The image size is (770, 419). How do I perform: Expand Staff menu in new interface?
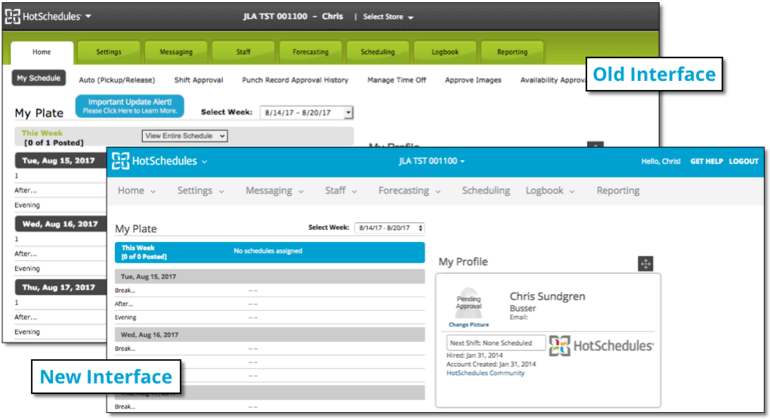[341, 191]
